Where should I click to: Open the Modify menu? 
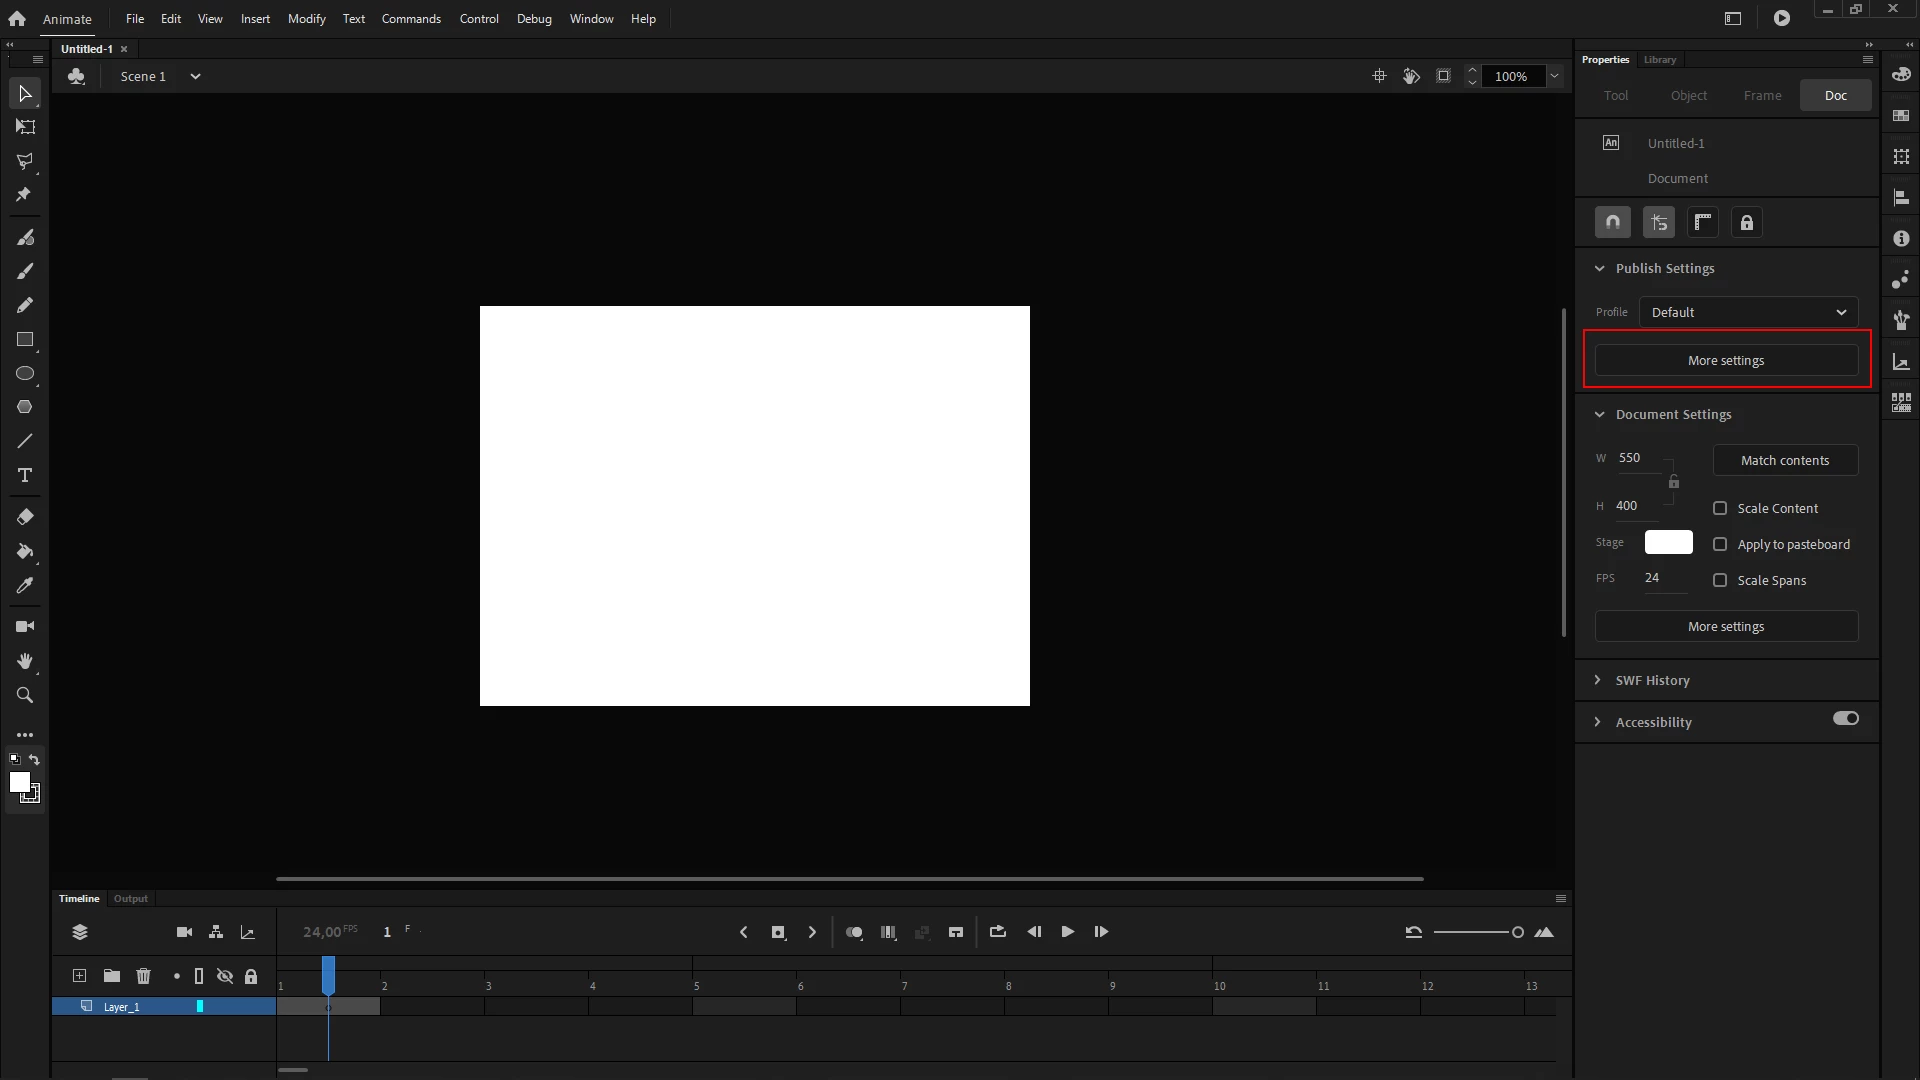click(306, 19)
